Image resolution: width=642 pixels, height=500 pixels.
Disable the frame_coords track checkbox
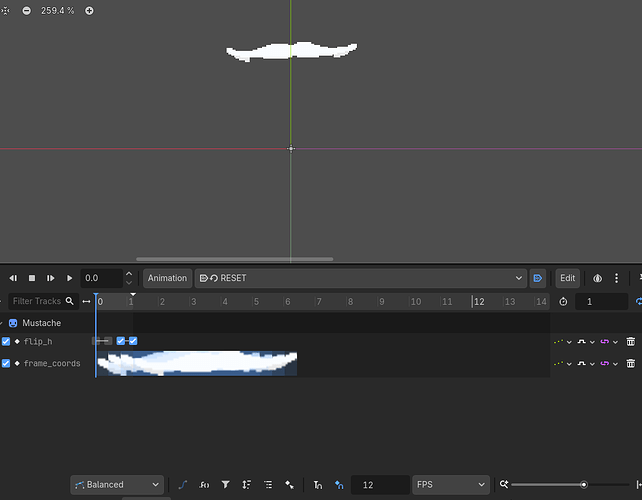(6, 363)
